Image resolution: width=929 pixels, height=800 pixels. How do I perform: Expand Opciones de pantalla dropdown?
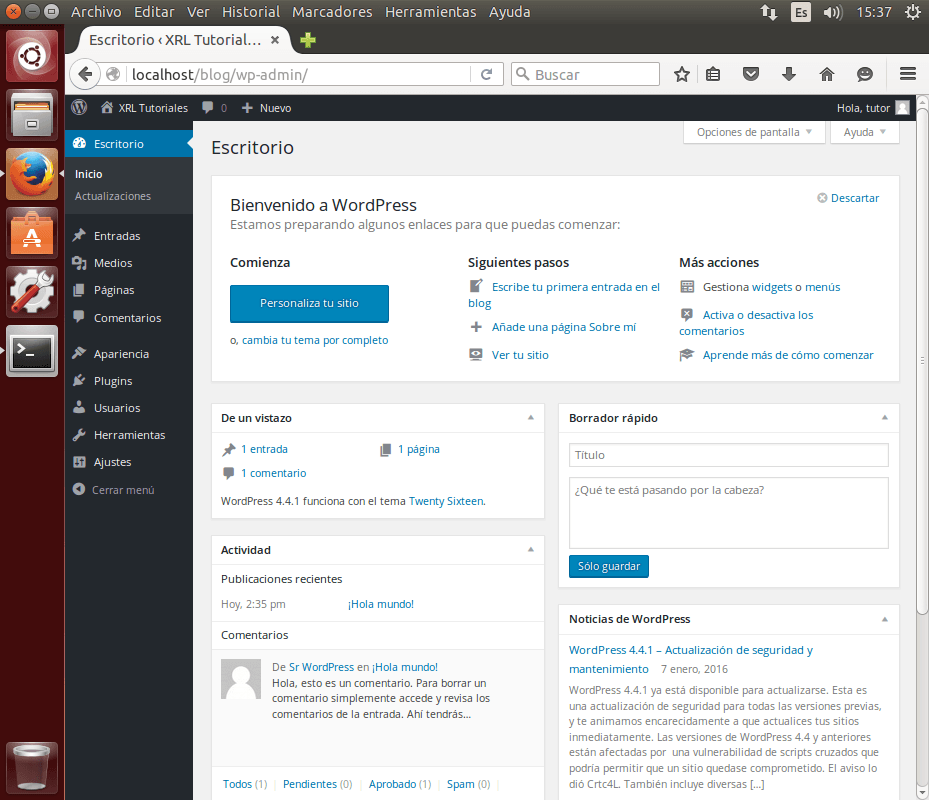pos(754,132)
